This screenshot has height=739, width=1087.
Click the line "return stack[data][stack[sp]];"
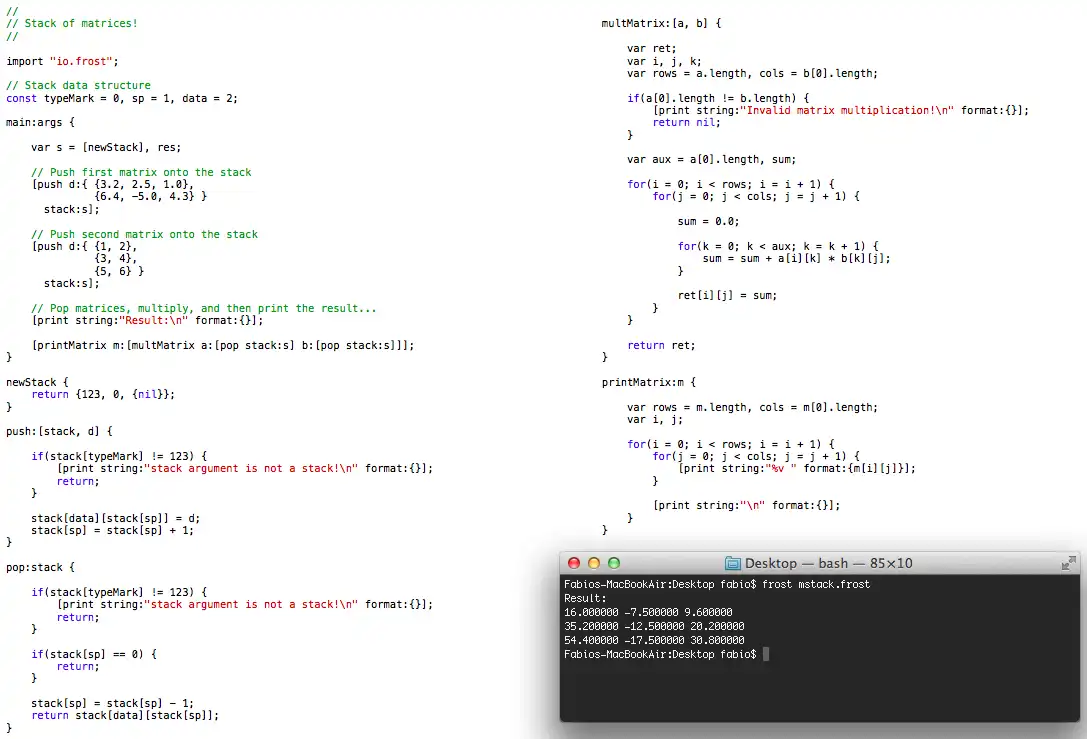click(125, 715)
